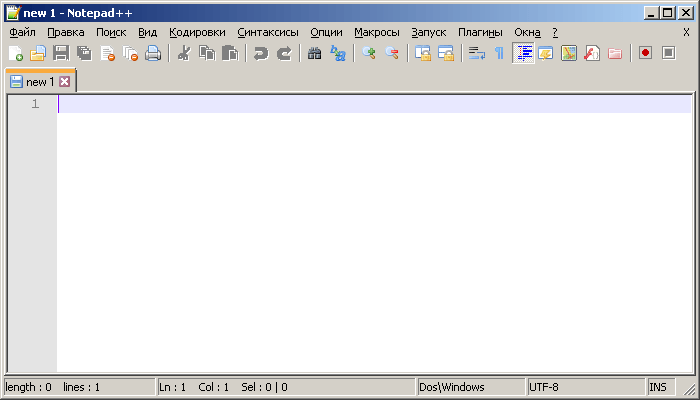
Task: Copy selection with the toolbar Copy icon
Action: pyautogui.click(x=207, y=53)
